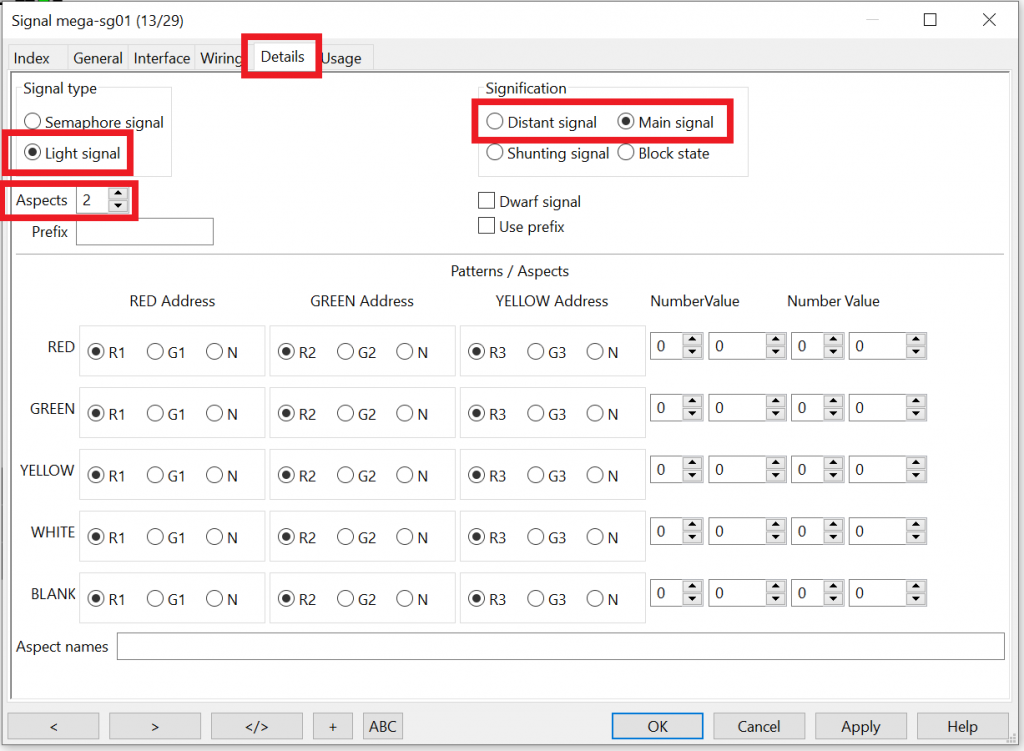Switch to the General tab
The image size is (1024, 751).
tap(98, 58)
